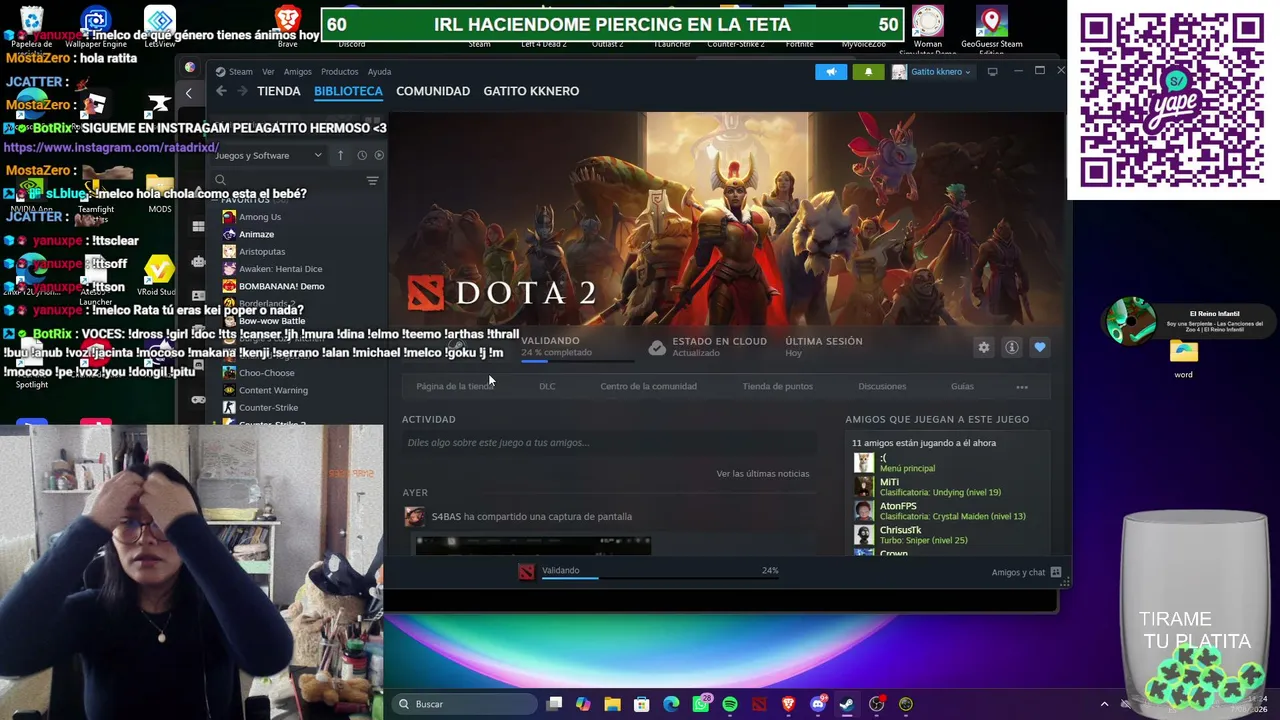Open the Ver menu
1280x720 pixels.
point(268,72)
